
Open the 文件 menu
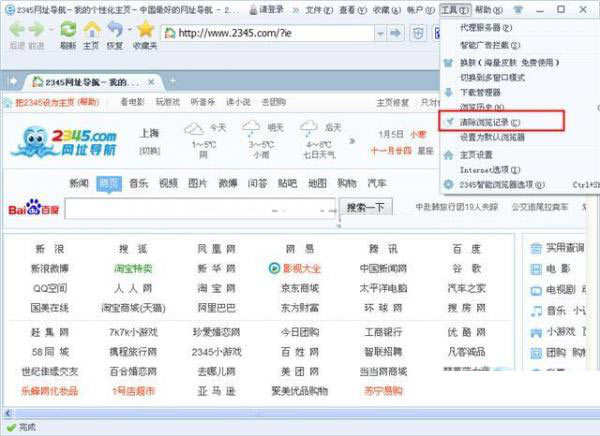click(319, 10)
